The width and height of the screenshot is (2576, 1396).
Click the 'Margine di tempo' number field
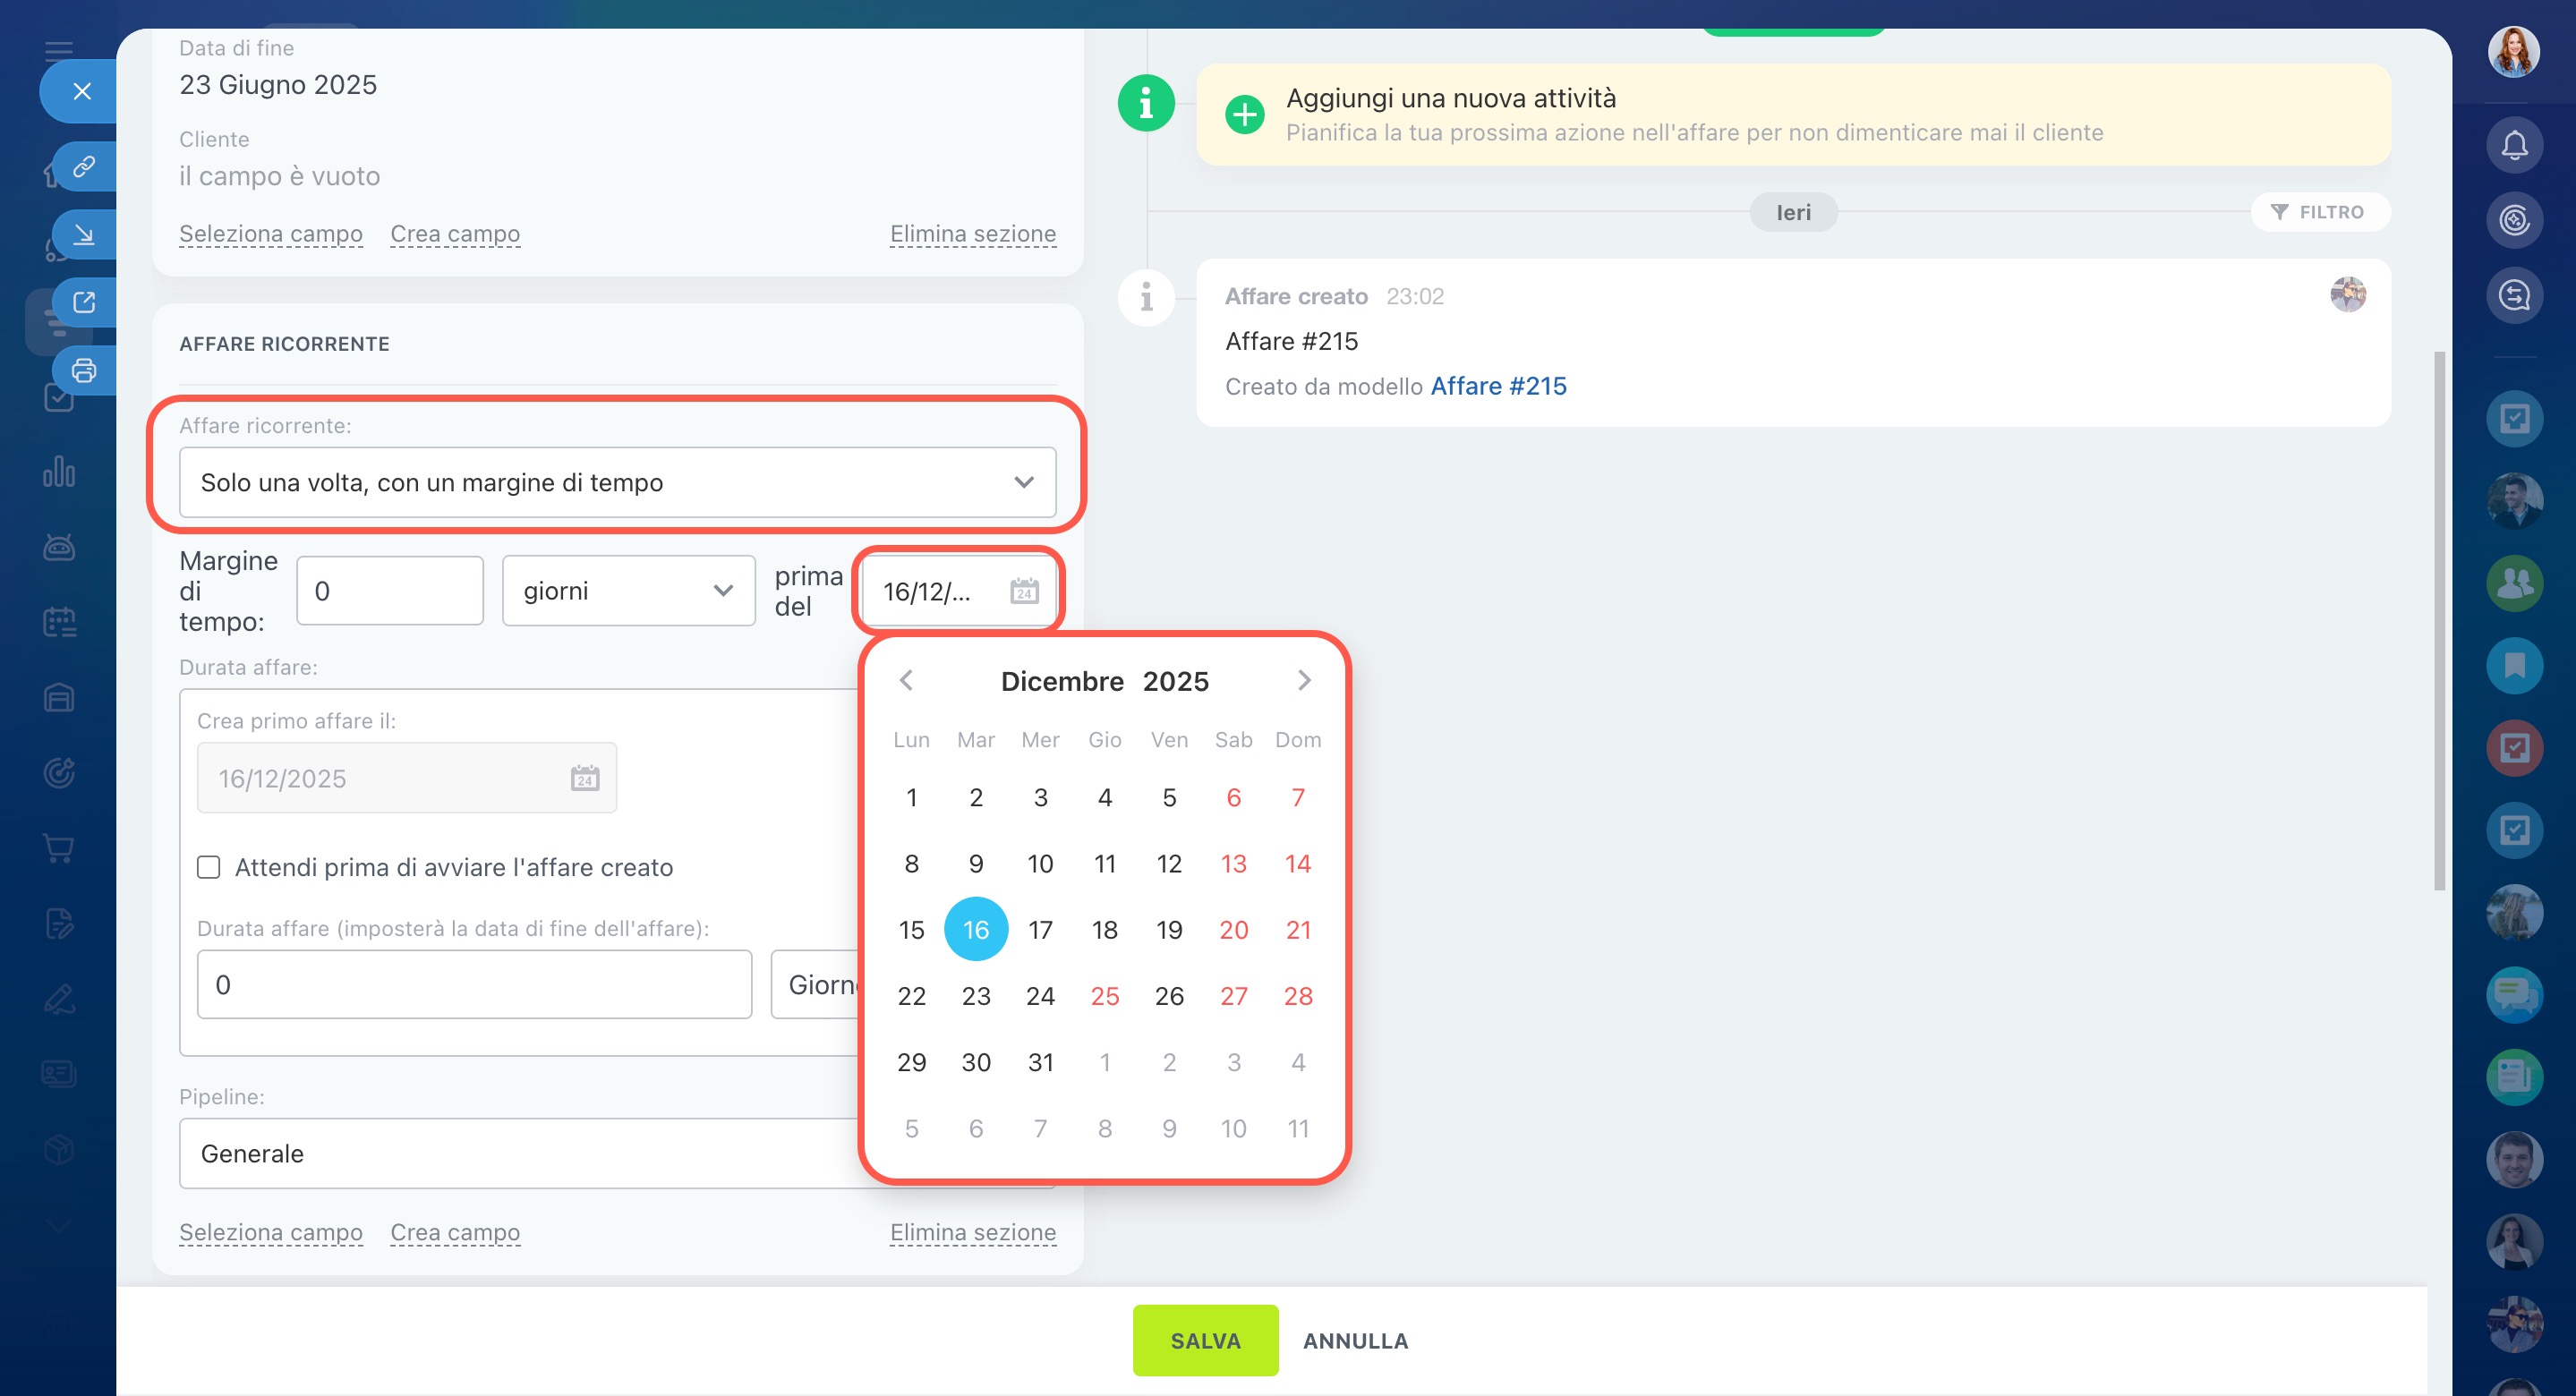pos(390,591)
